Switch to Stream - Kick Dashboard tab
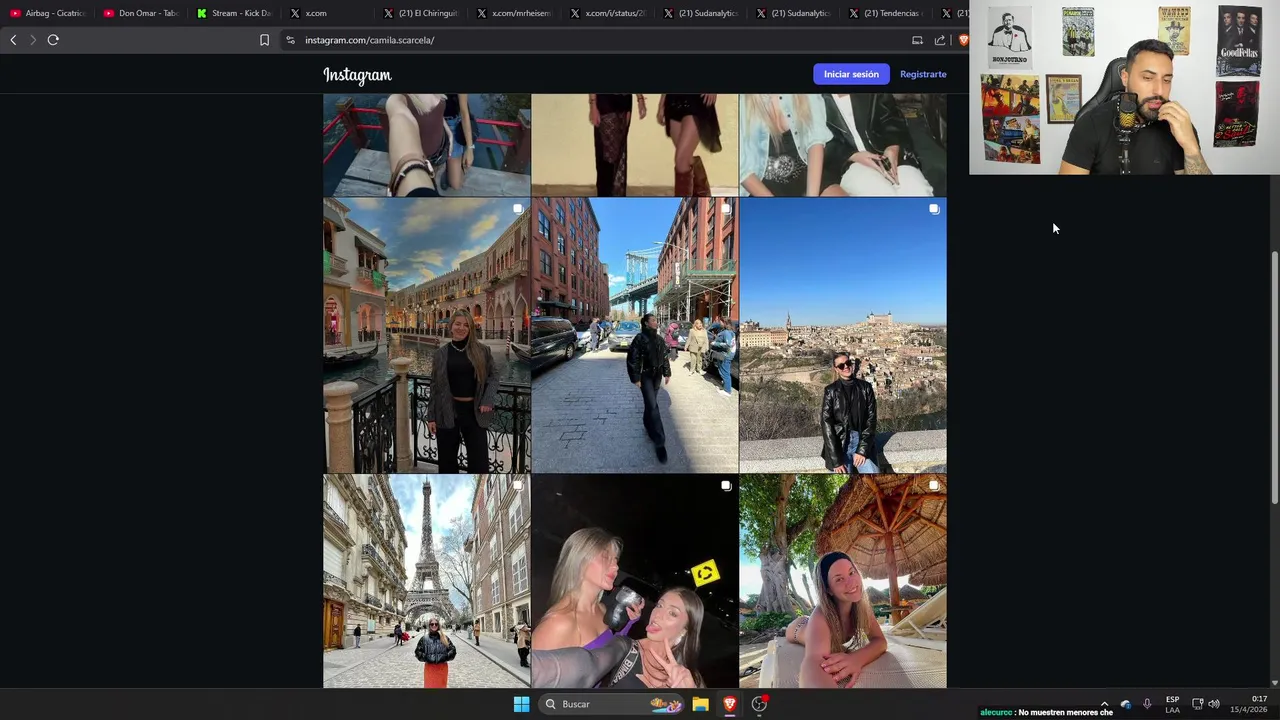This screenshot has width=1280, height=720. pyautogui.click(x=234, y=13)
